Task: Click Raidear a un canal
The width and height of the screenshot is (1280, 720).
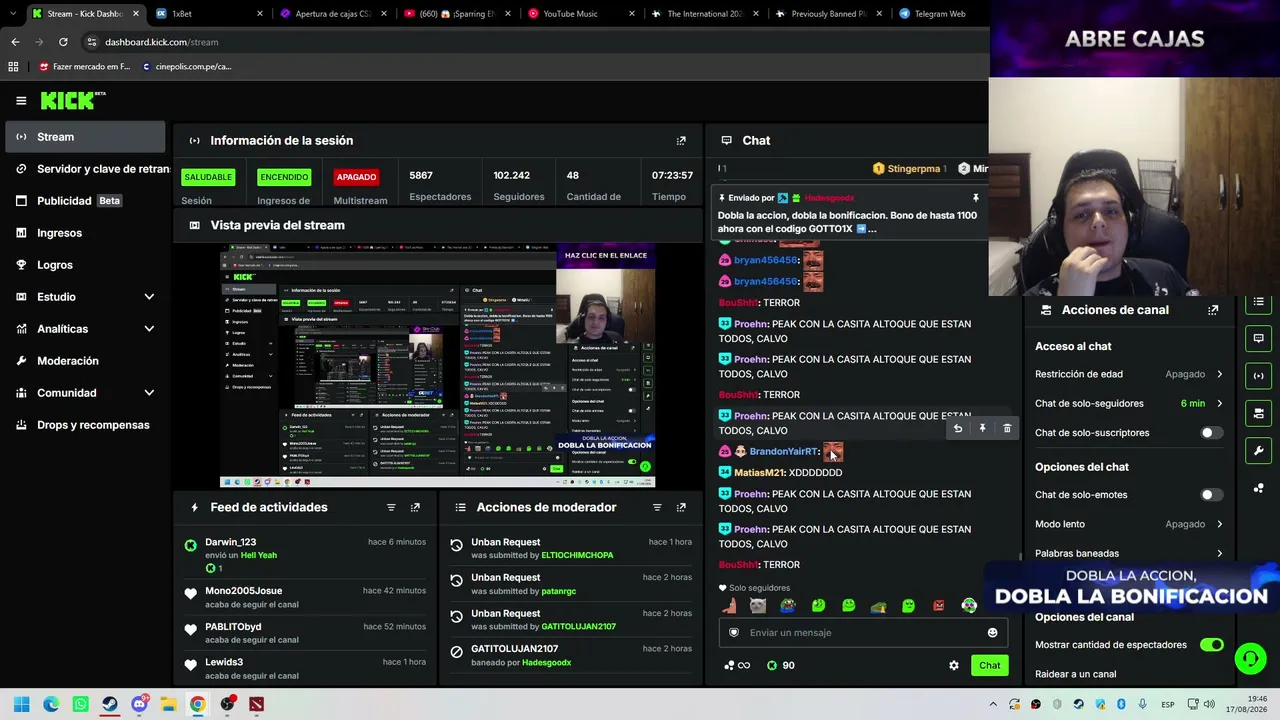Action: [x=1075, y=674]
